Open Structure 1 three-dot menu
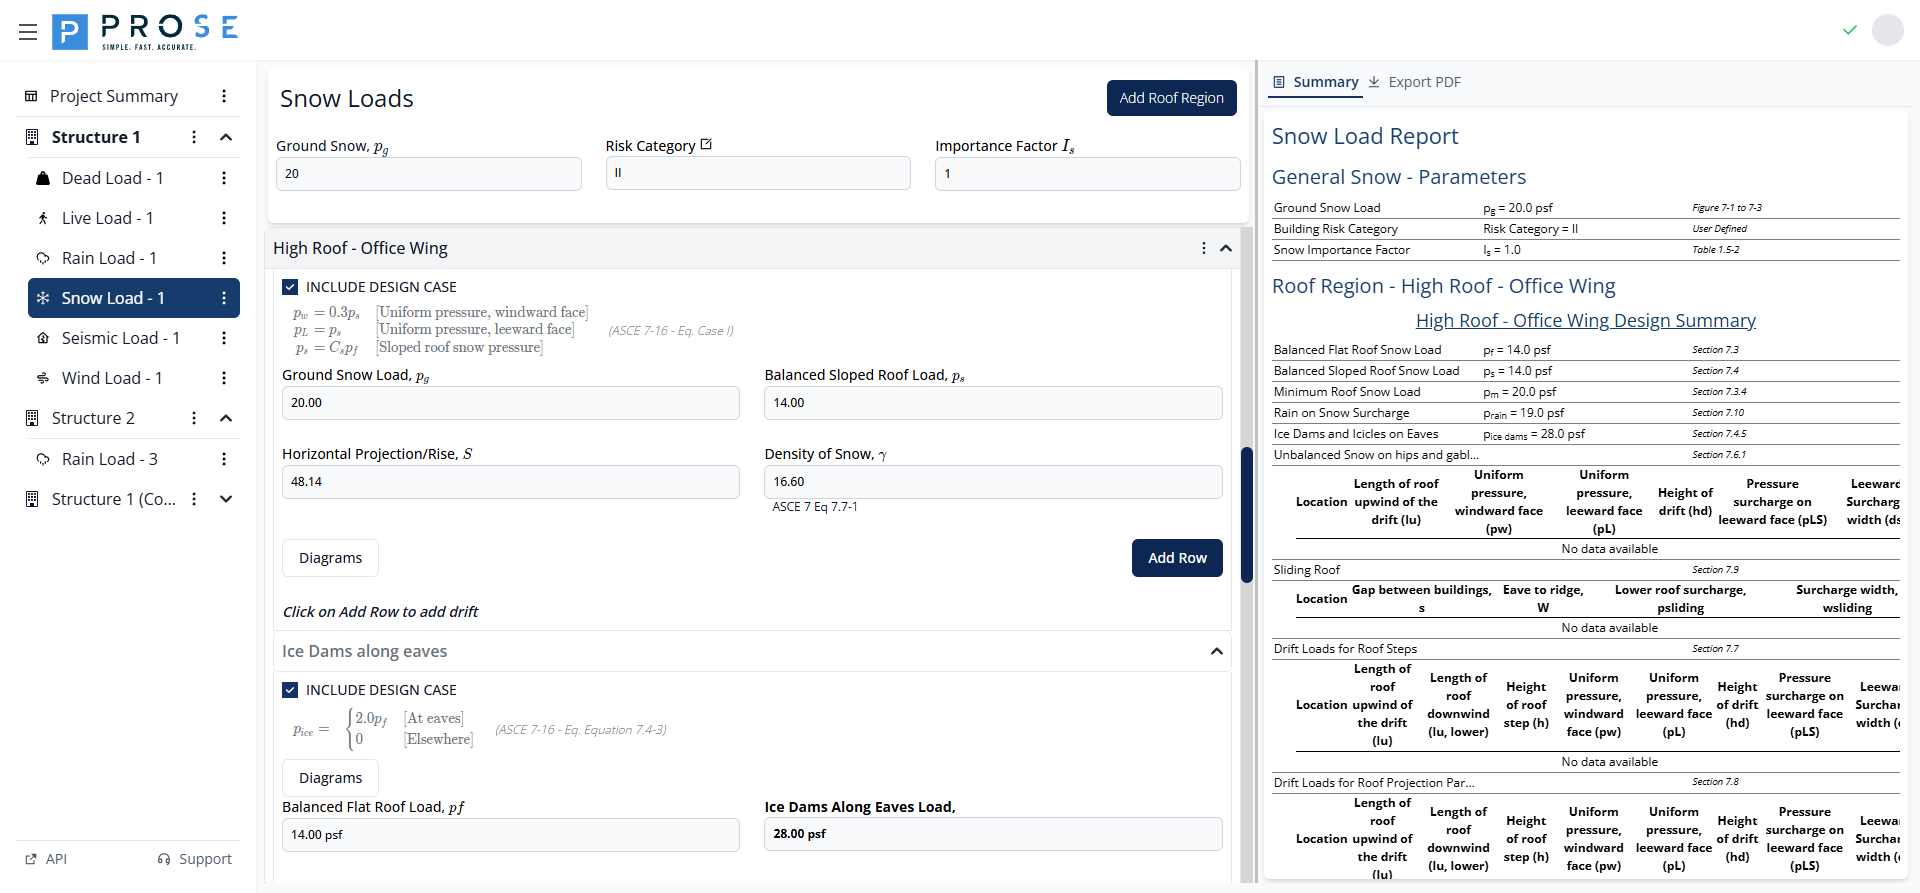This screenshot has width=1920, height=893. (194, 137)
